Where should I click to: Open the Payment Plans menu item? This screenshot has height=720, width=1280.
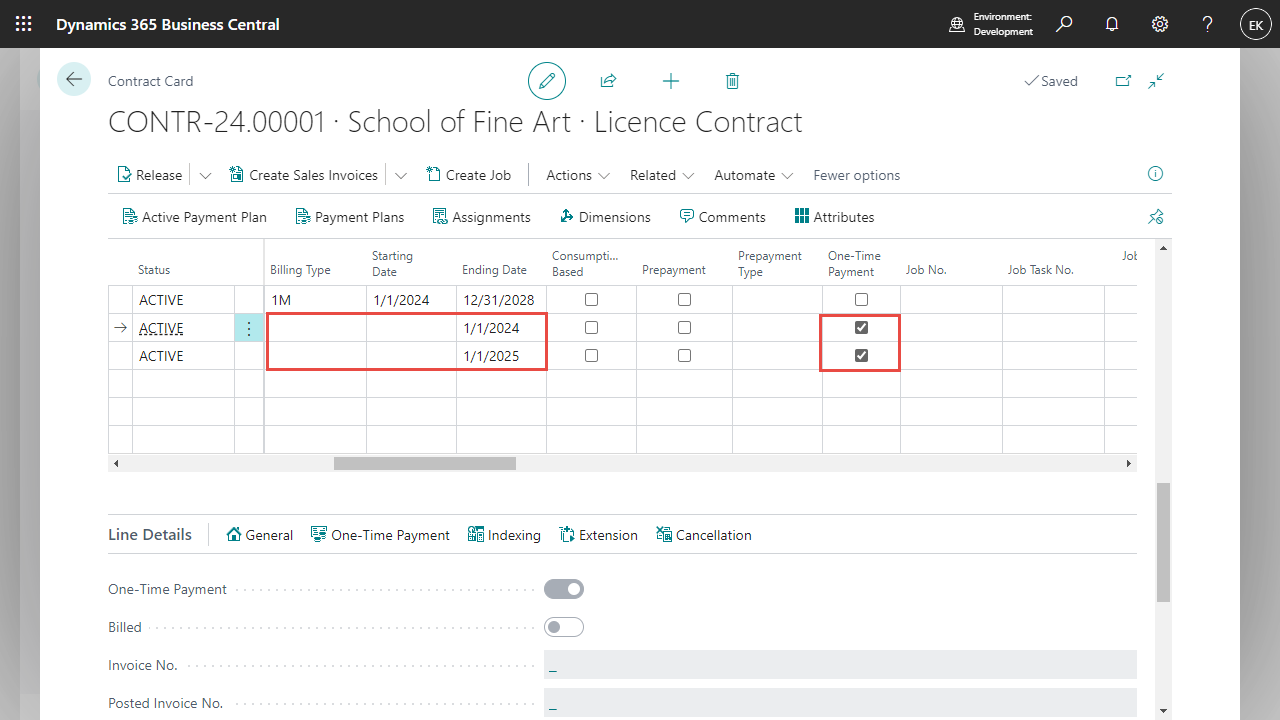tap(350, 217)
